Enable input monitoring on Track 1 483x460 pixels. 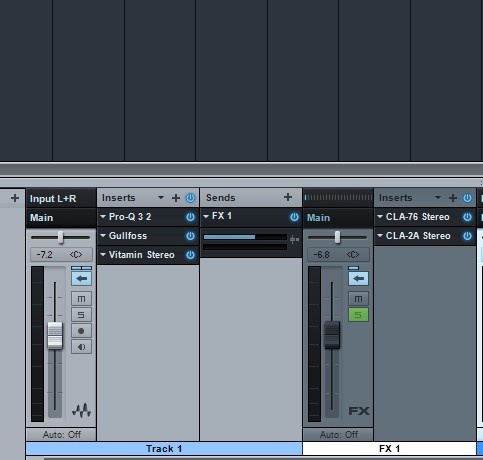point(81,347)
